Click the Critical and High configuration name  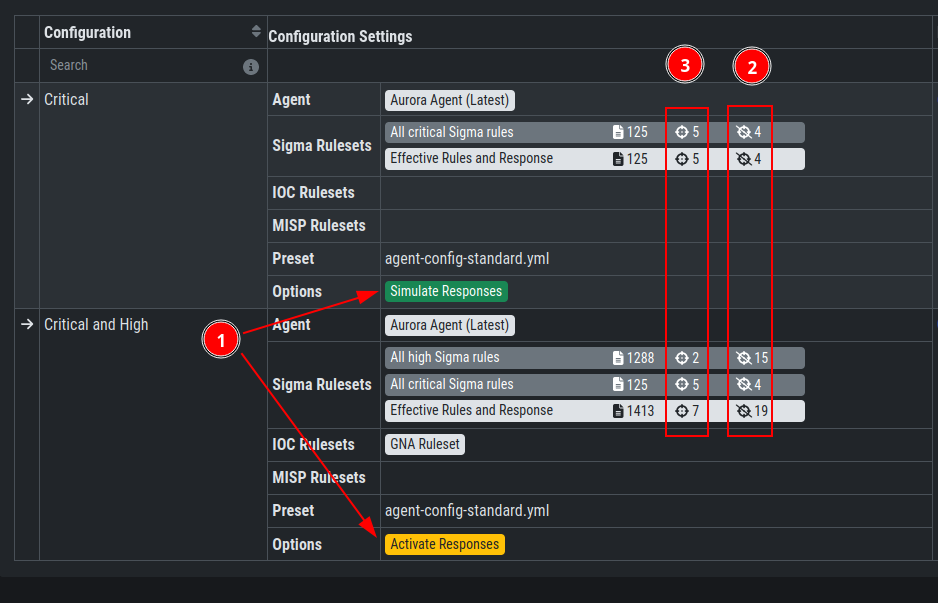(96, 325)
